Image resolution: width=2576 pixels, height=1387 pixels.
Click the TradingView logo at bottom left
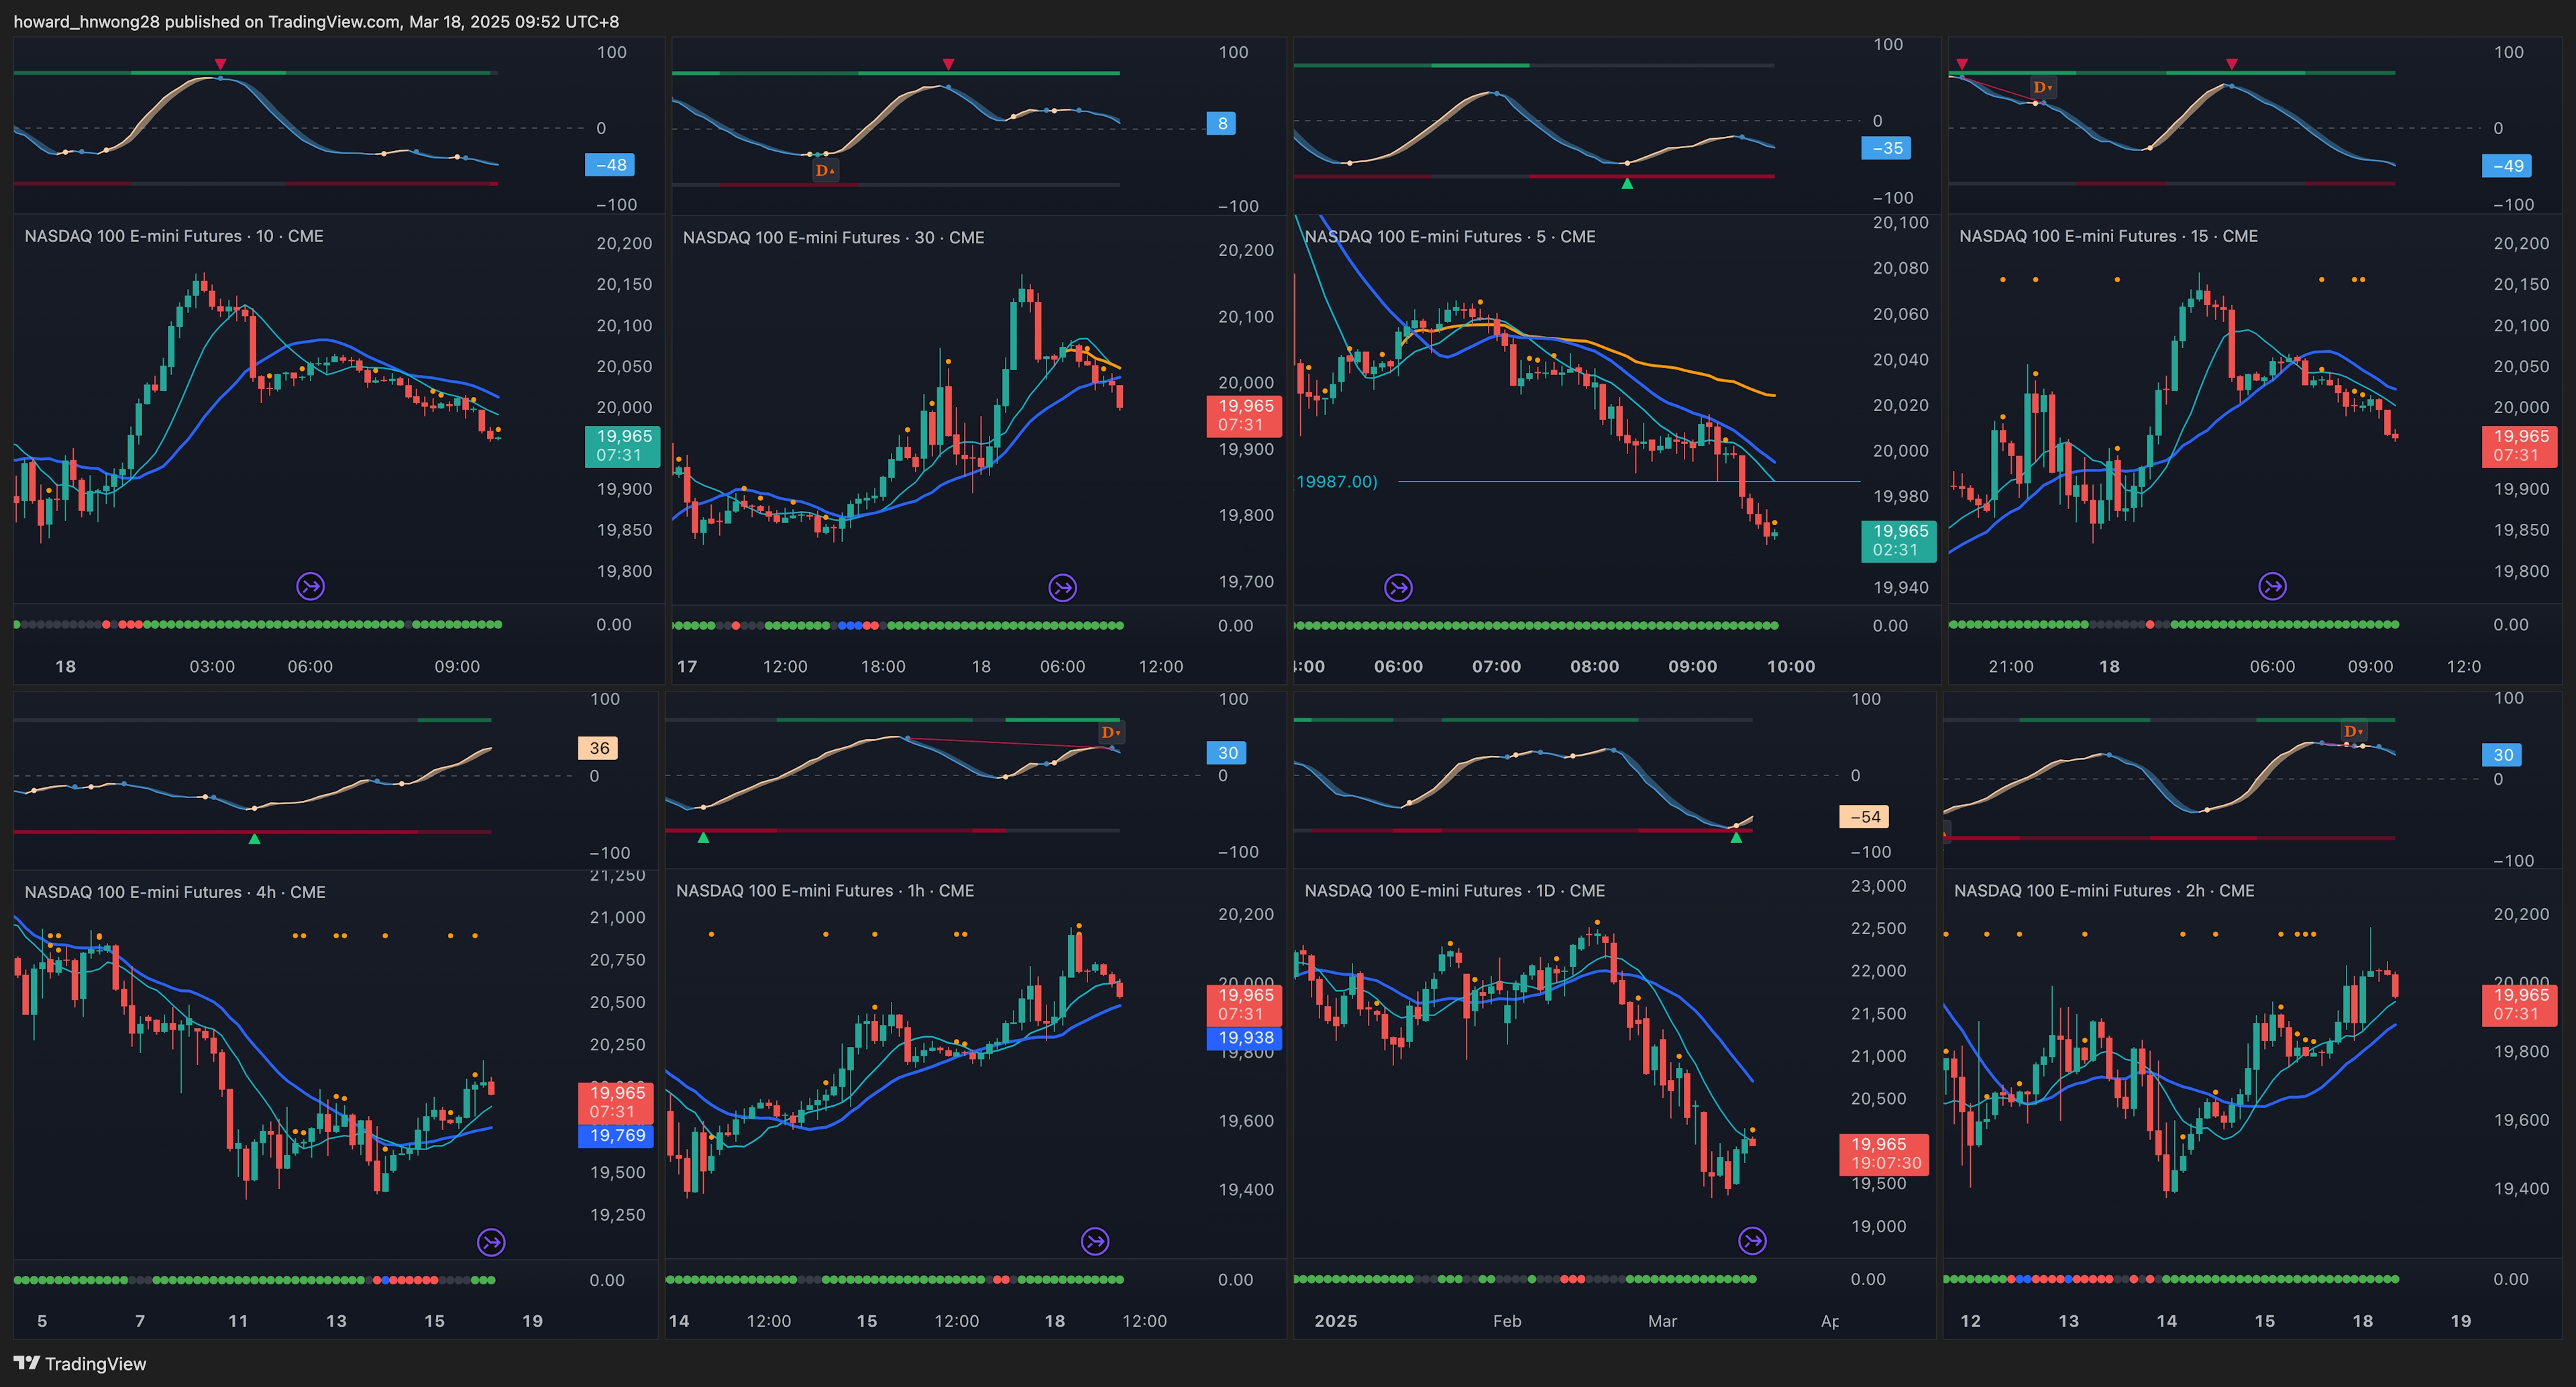coord(80,1364)
